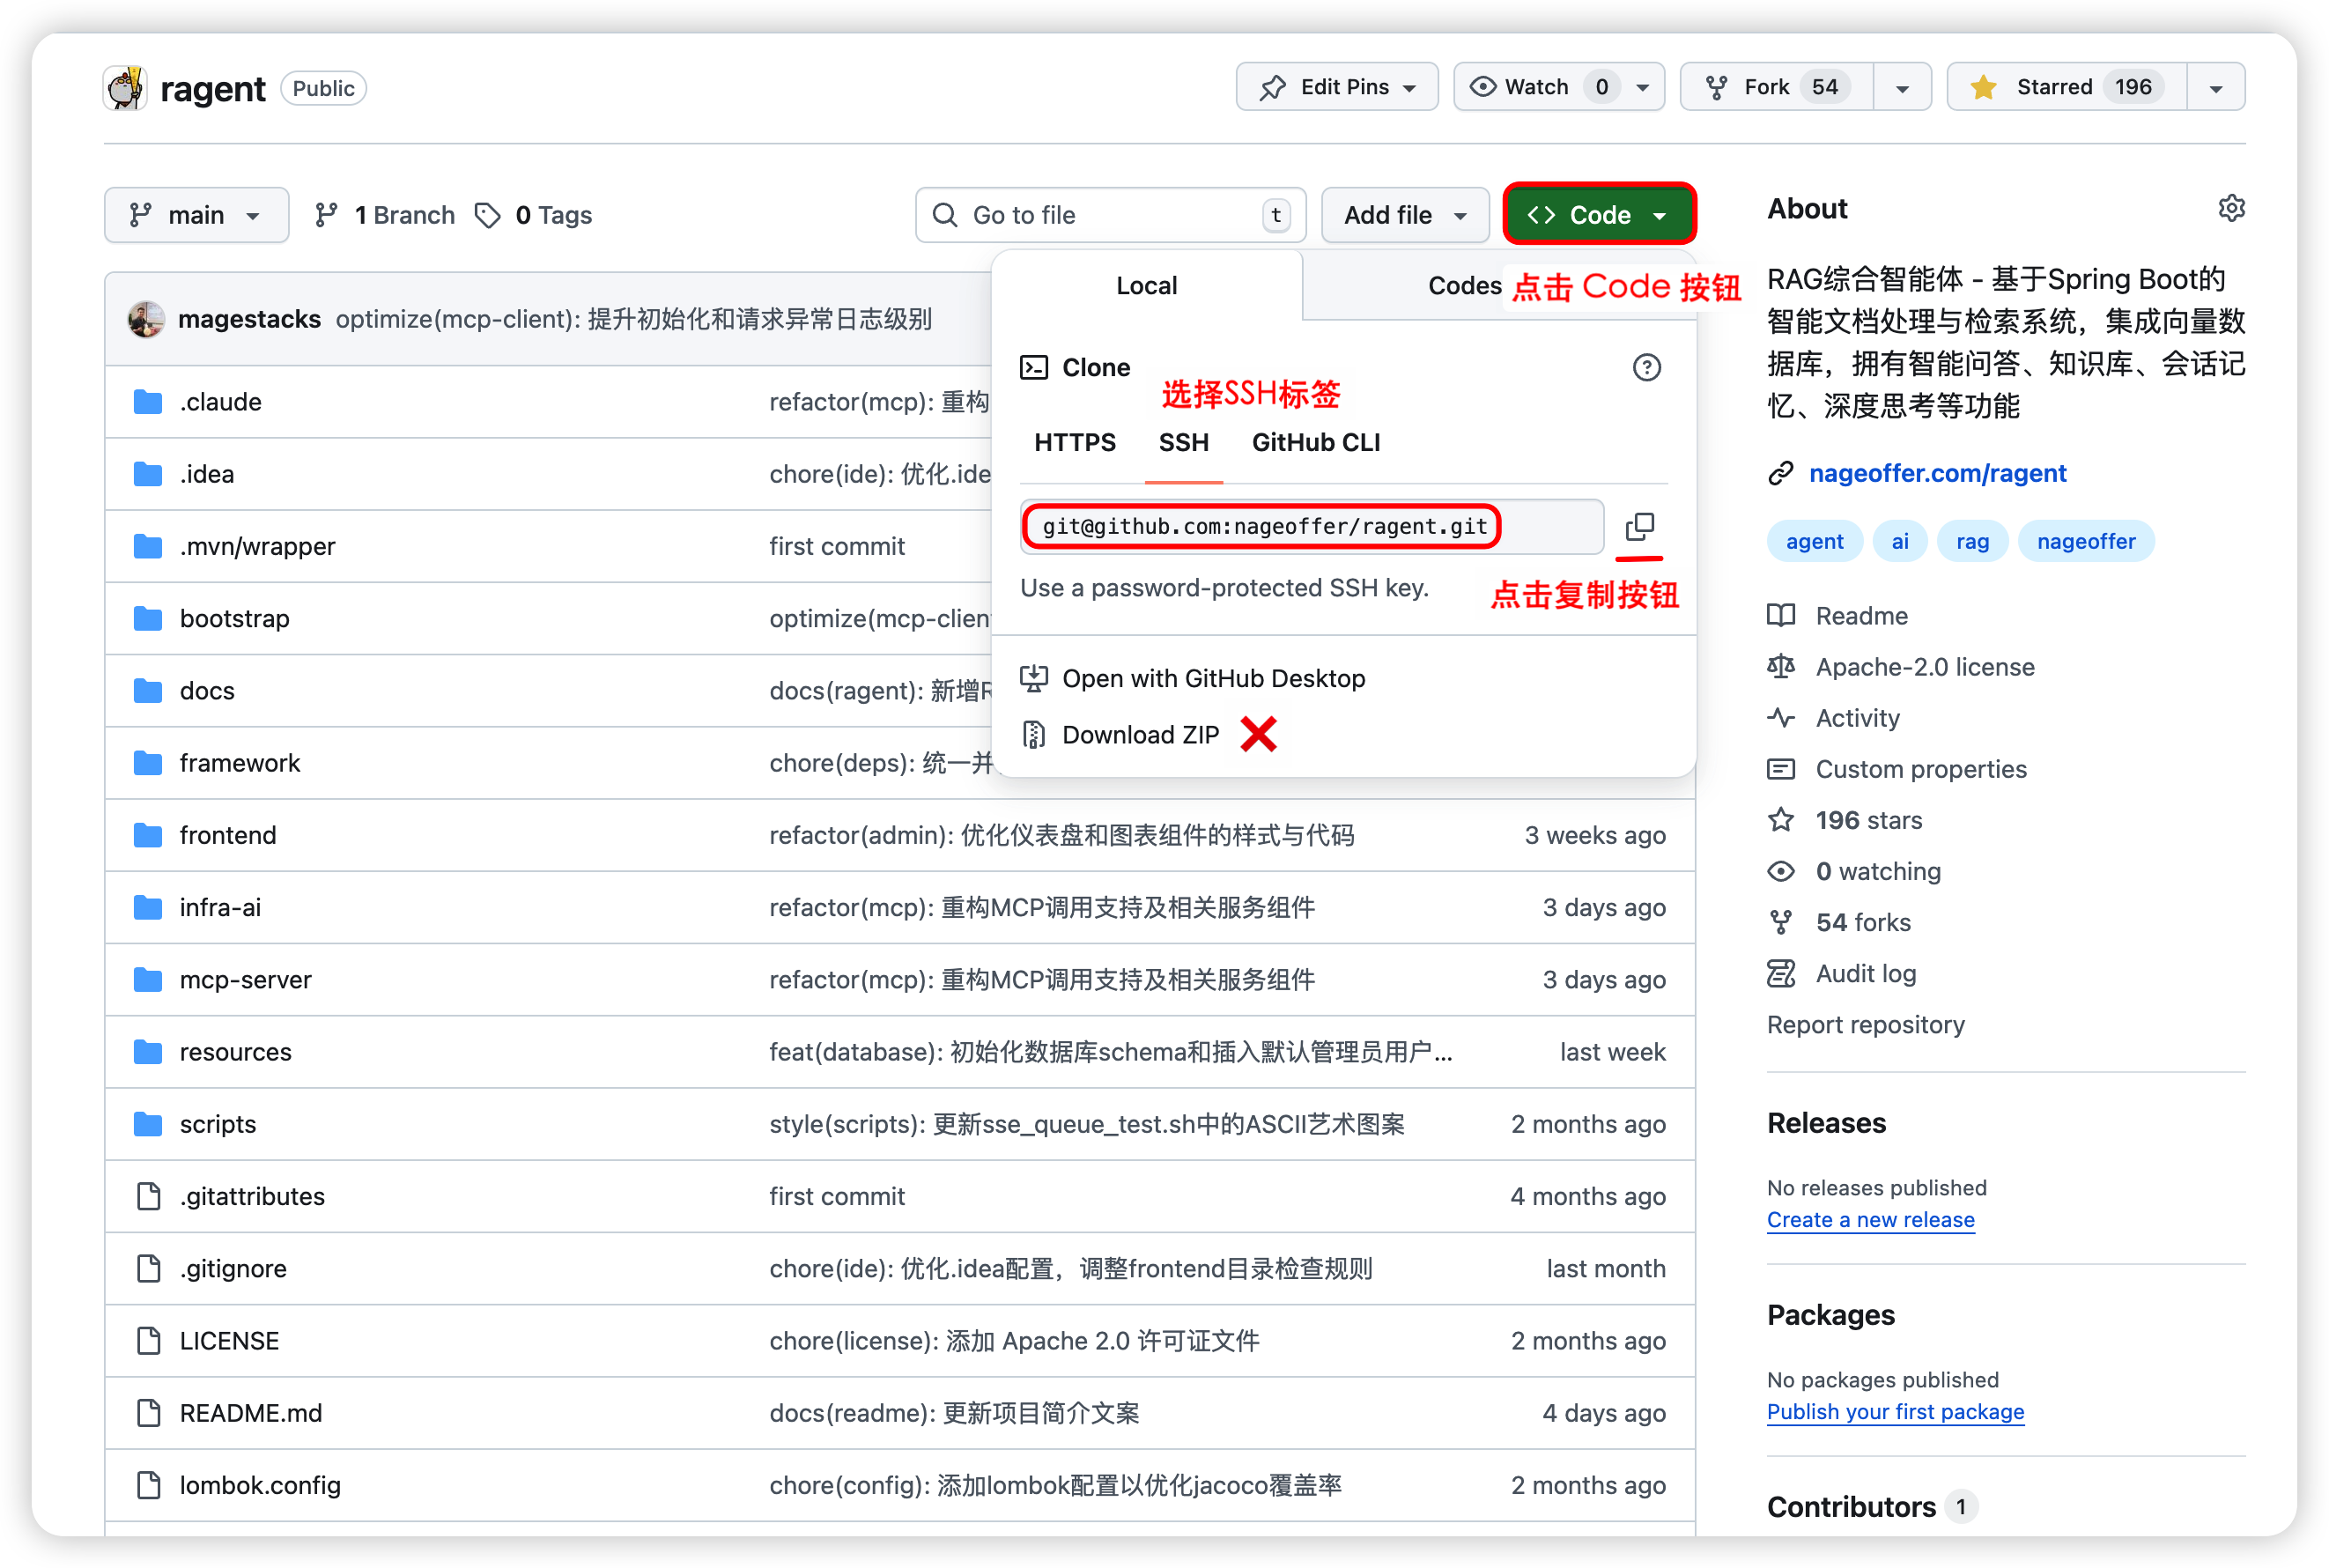The image size is (2329, 1568).
Task: Click the clone help question mark icon
Action: 1646,368
